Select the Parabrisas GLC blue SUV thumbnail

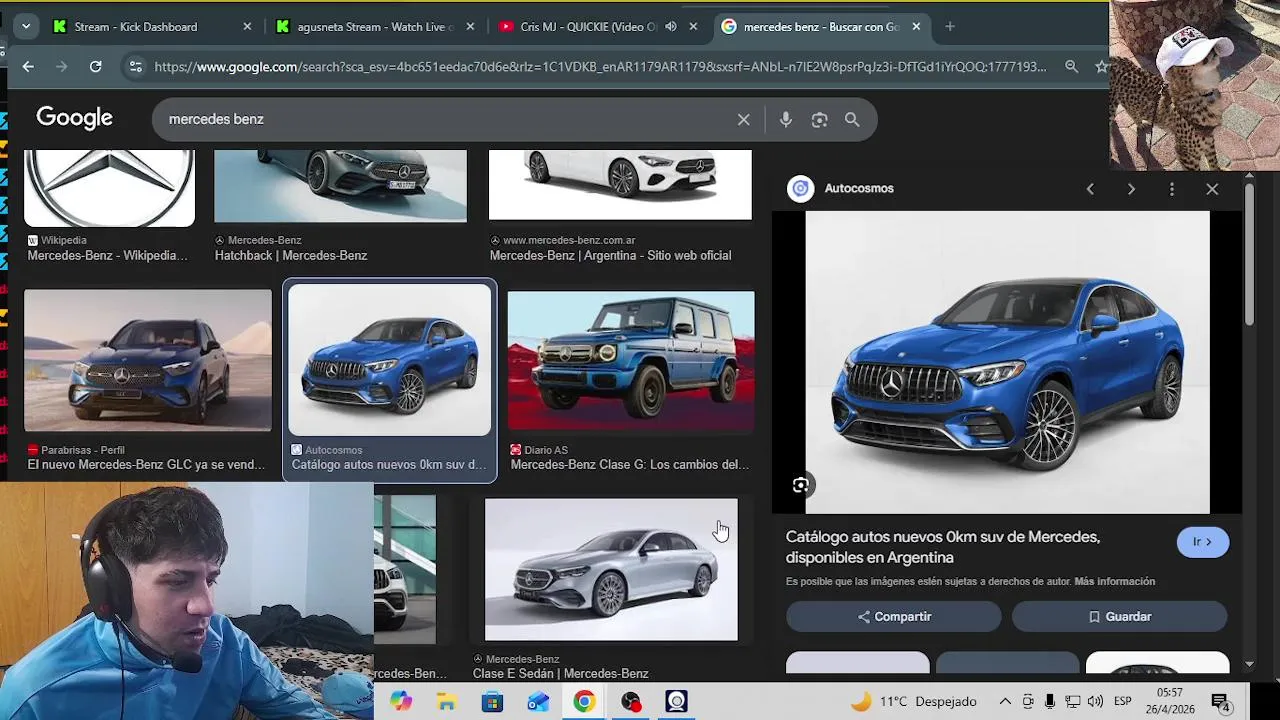(148, 361)
